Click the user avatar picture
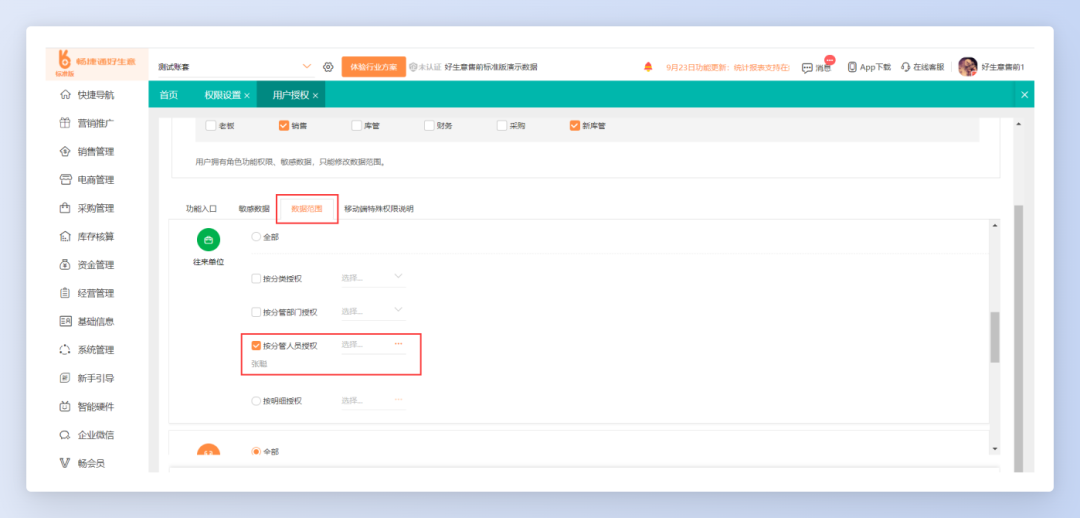The width and height of the screenshot is (1080, 518). [968, 67]
